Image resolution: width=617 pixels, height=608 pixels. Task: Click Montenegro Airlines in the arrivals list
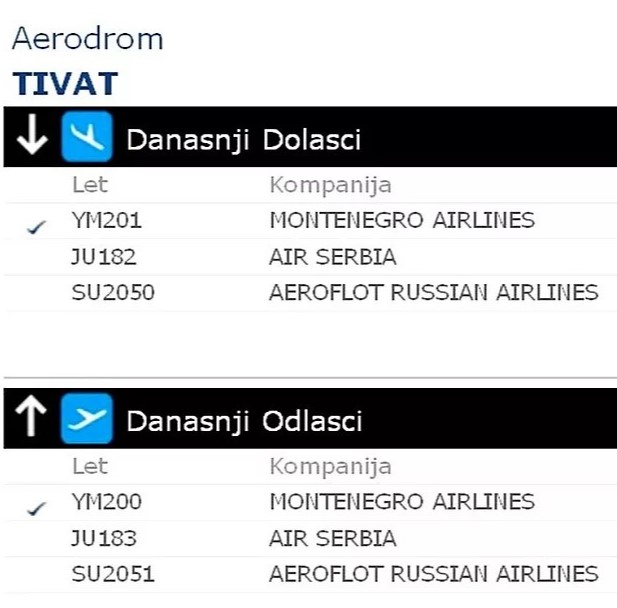click(x=402, y=221)
